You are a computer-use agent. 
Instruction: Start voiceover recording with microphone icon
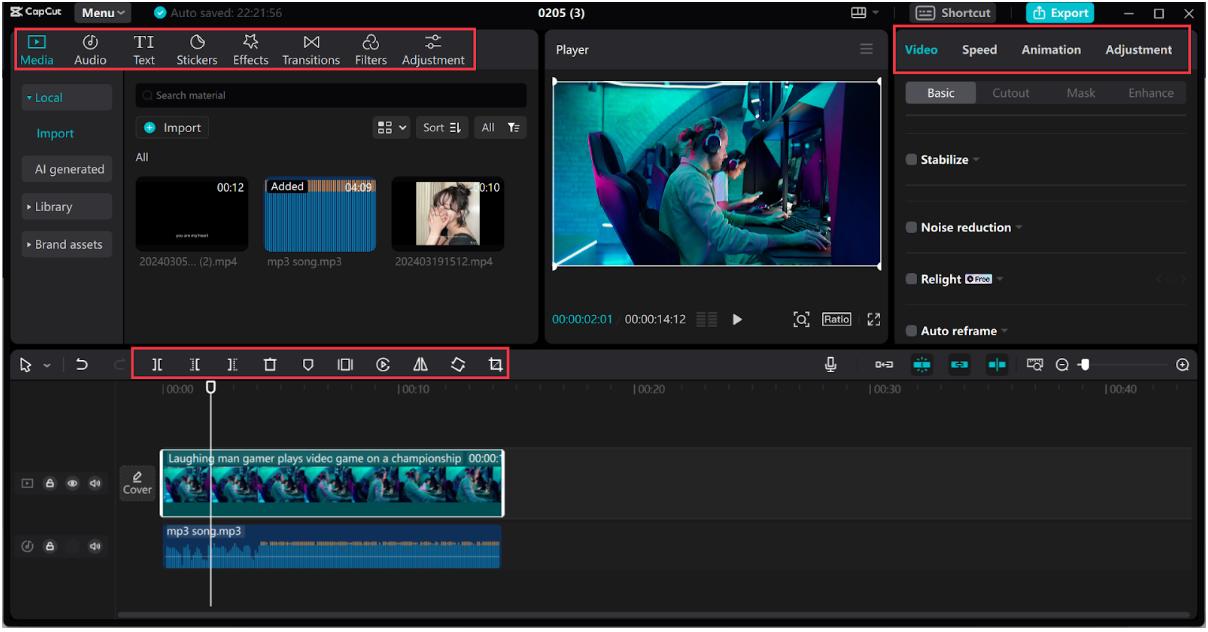tap(830, 365)
